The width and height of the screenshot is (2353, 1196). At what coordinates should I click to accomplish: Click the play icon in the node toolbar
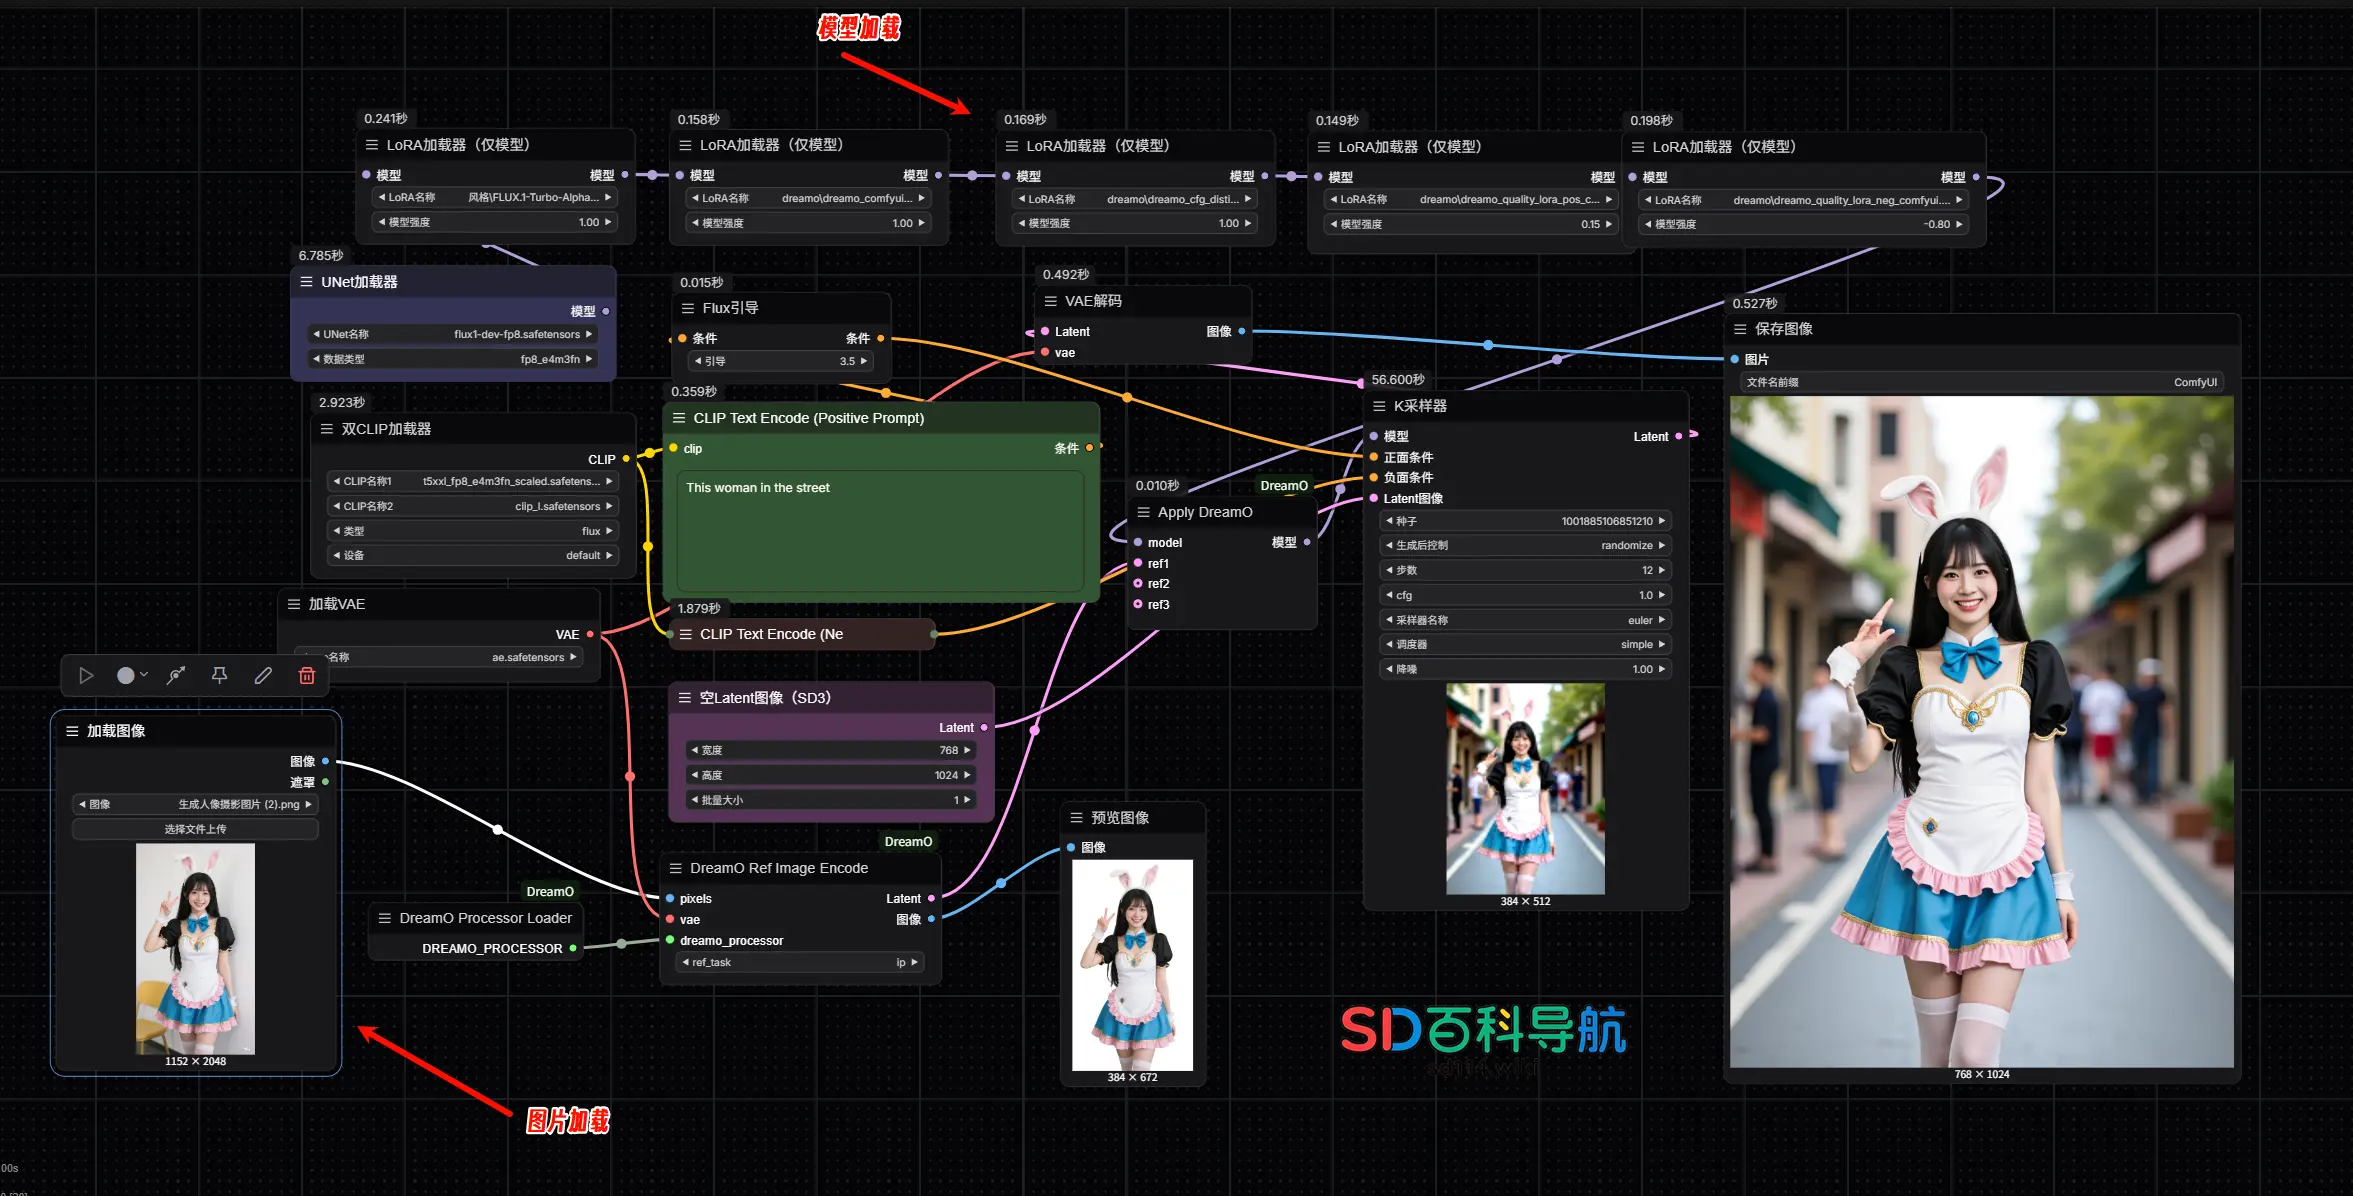coord(86,676)
